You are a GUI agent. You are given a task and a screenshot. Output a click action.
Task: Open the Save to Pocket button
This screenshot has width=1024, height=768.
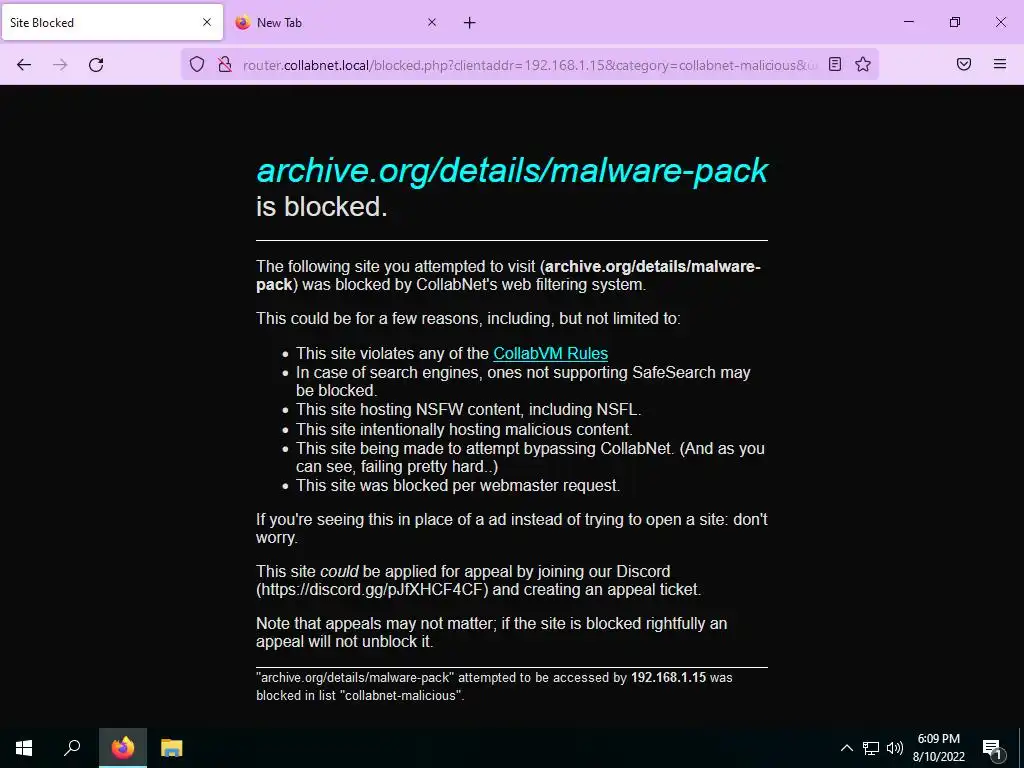click(x=964, y=64)
